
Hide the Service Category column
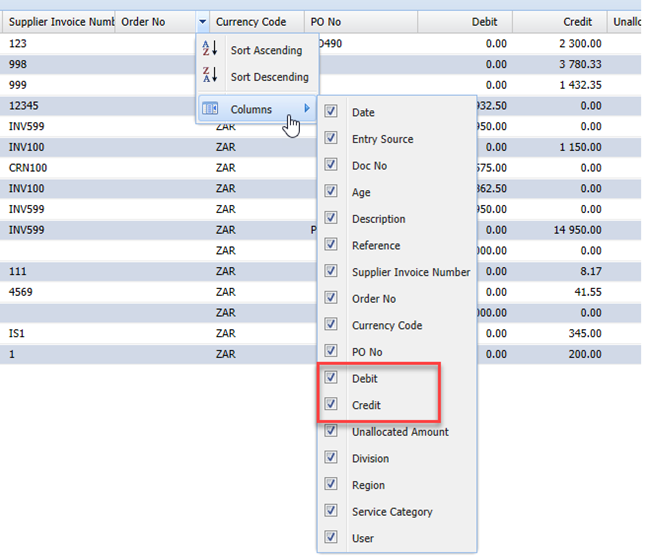(331, 512)
